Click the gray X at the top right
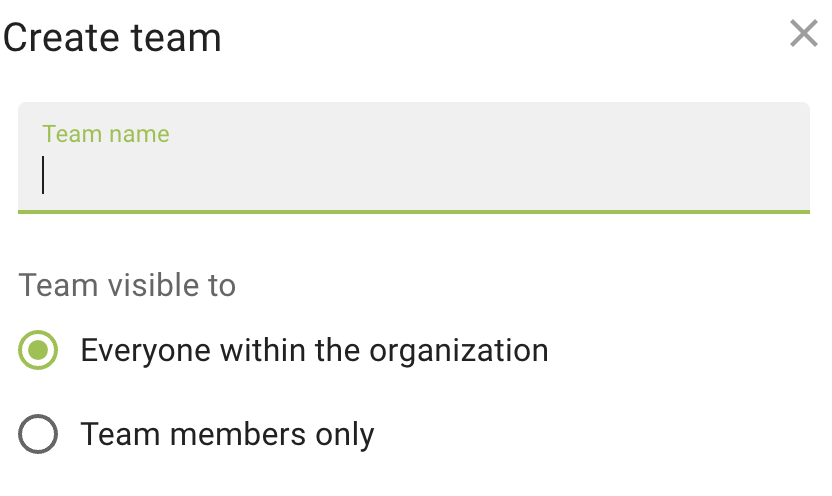Screen dimensions: 832x496 pos(804,34)
